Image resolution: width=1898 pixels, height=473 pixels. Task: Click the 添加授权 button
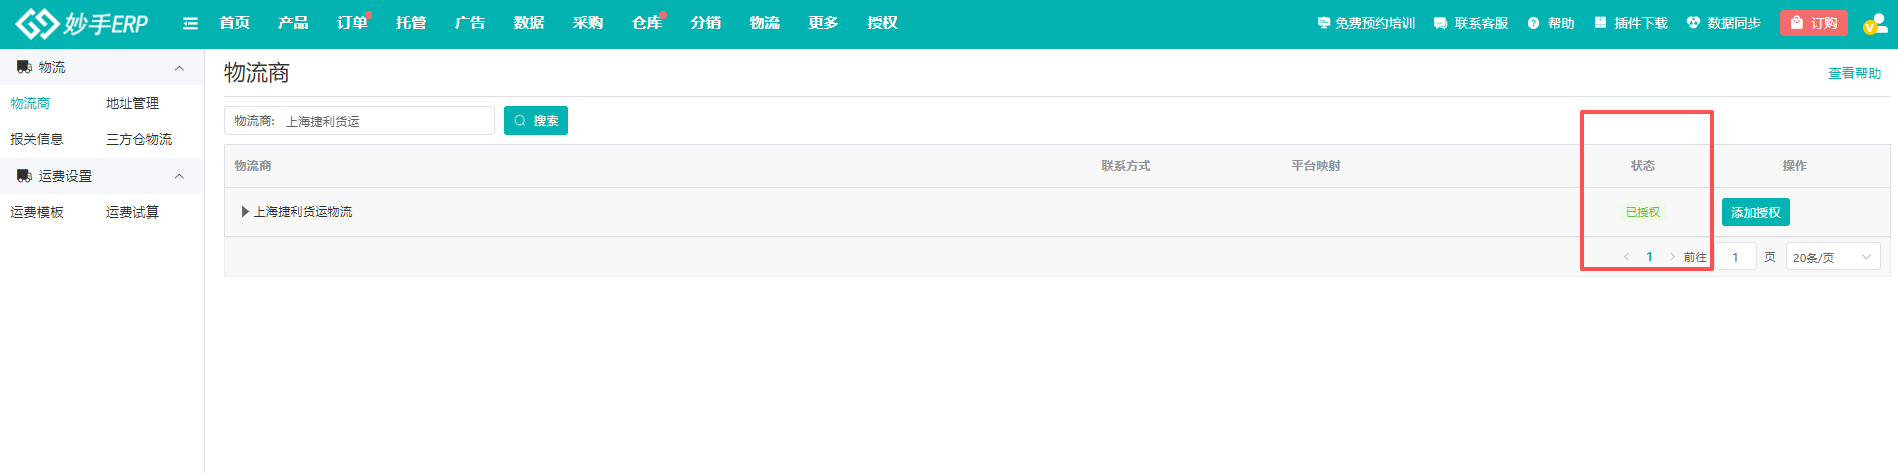tap(1756, 212)
